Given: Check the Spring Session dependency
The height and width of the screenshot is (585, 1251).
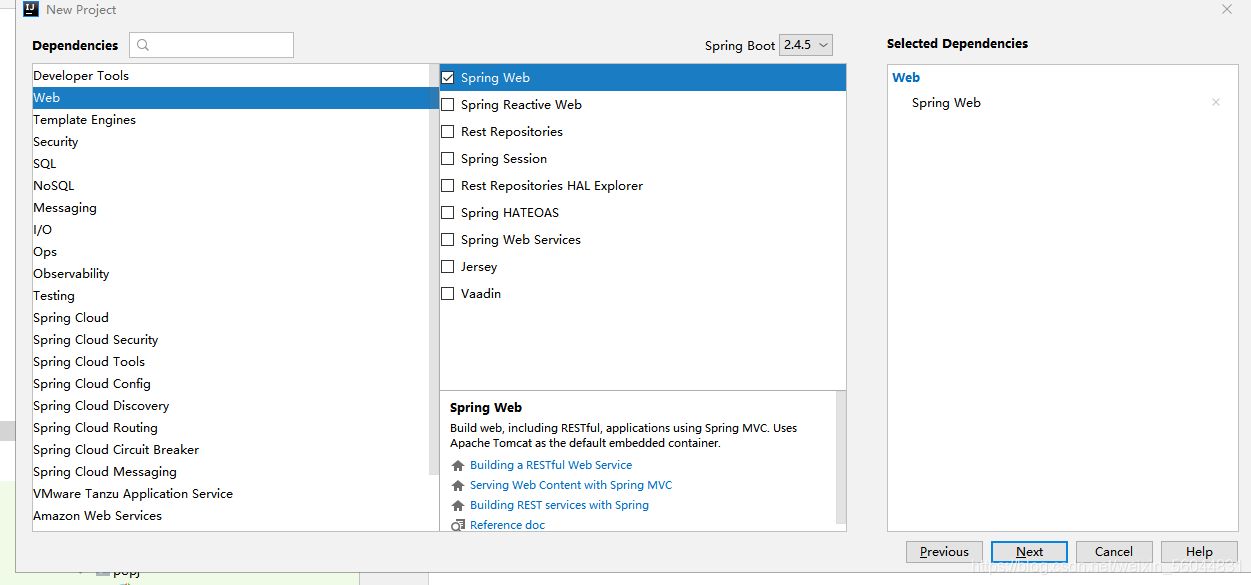Looking at the screenshot, I should [448, 159].
